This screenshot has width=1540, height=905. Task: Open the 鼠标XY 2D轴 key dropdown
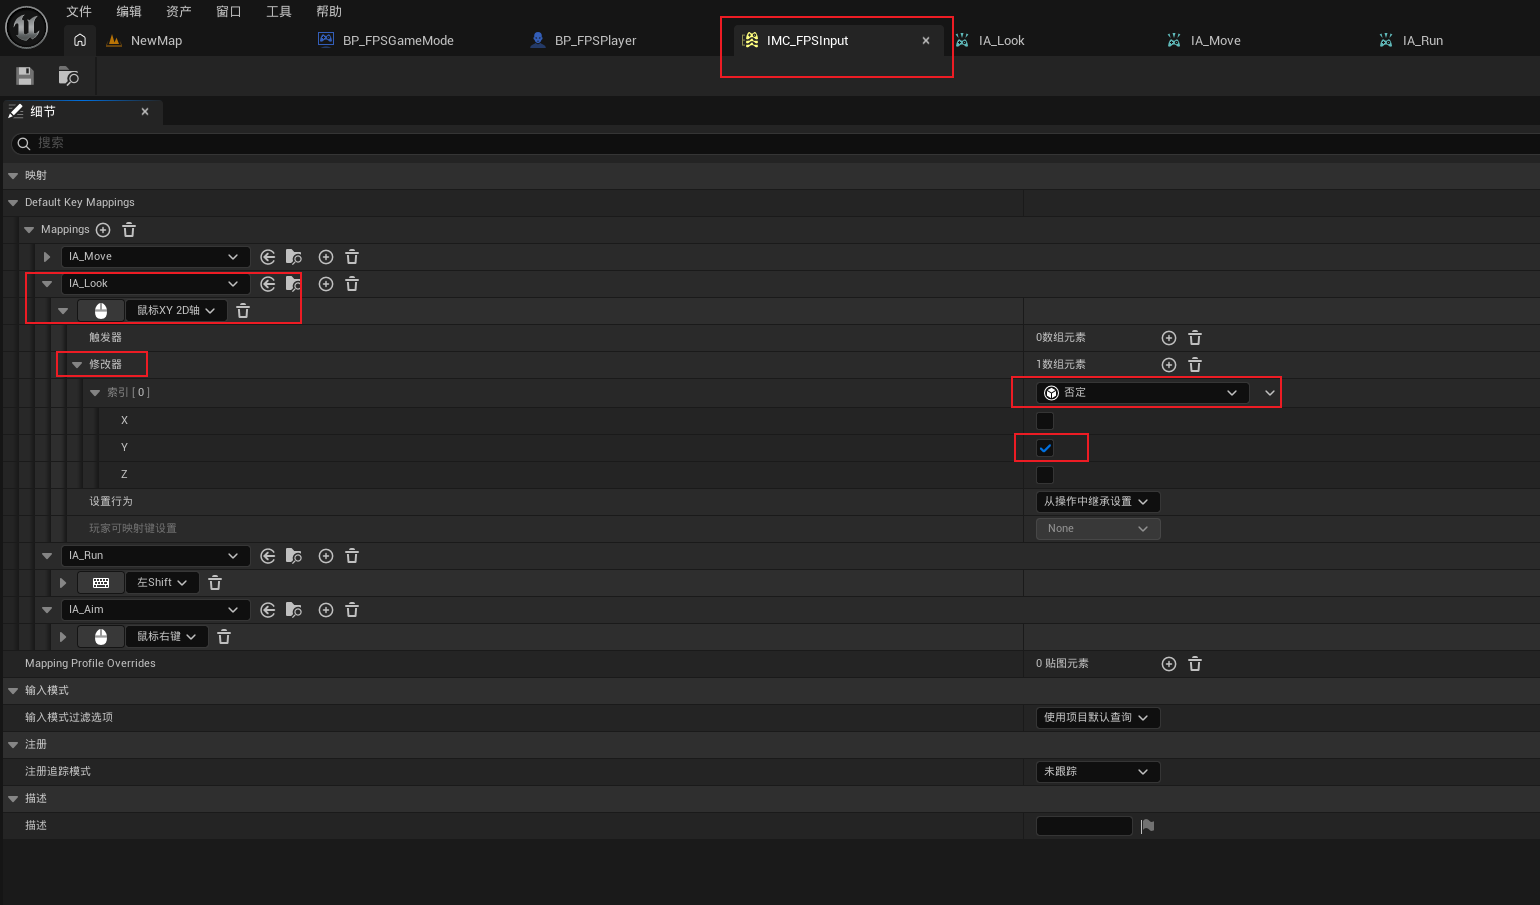coord(176,311)
